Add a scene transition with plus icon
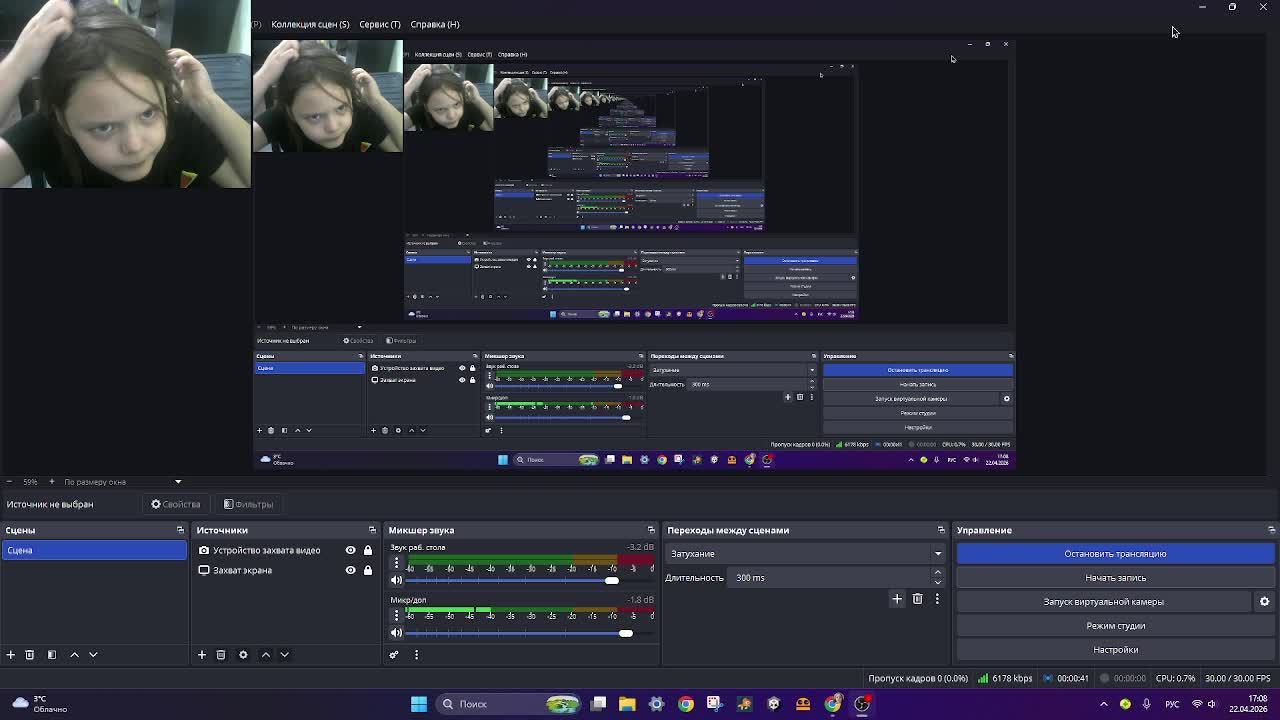The height and width of the screenshot is (720, 1280). [897, 599]
